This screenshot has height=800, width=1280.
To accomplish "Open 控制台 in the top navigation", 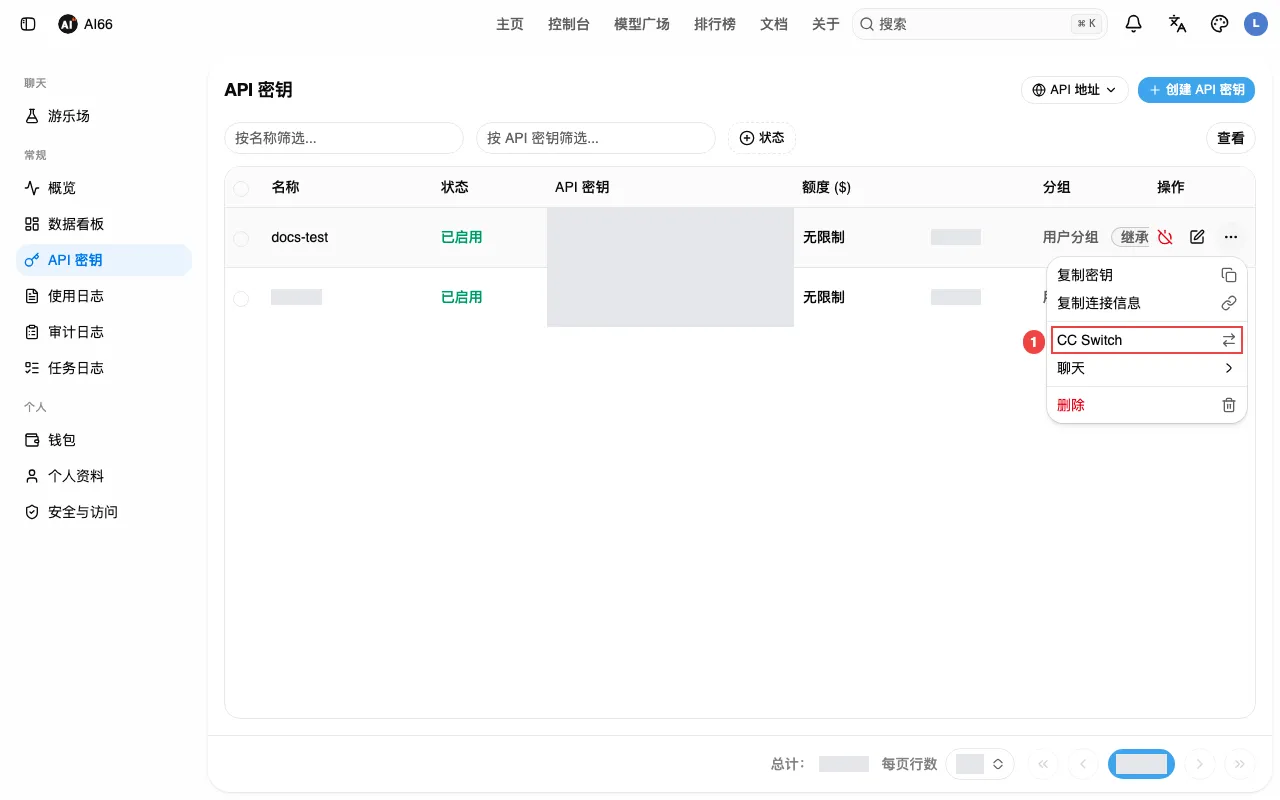I will click(569, 24).
